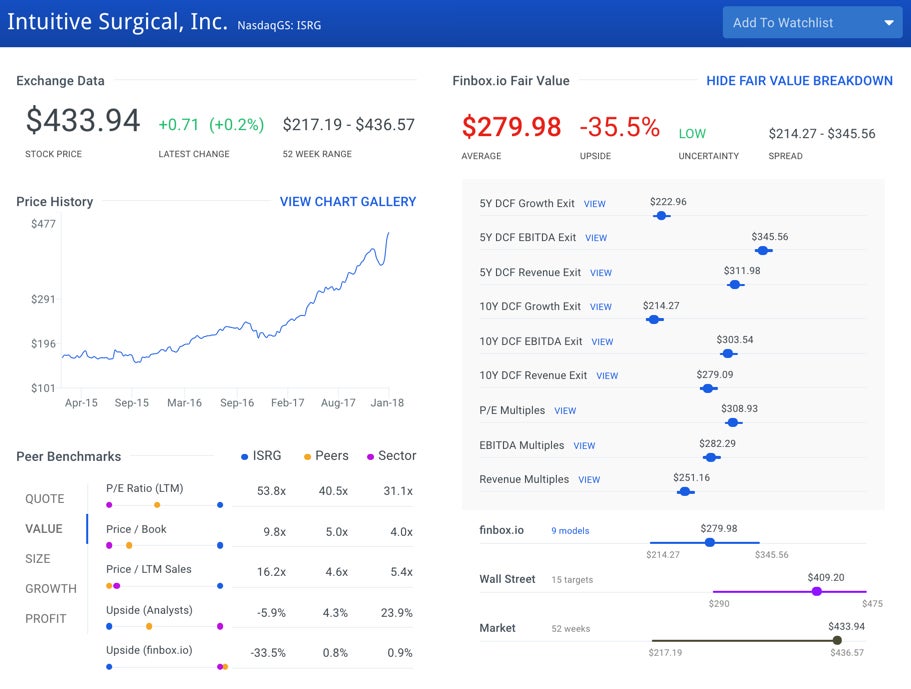Screen dimensions: 911x689
Task: Click the blue ISRG legend dot
Action: coord(245,457)
